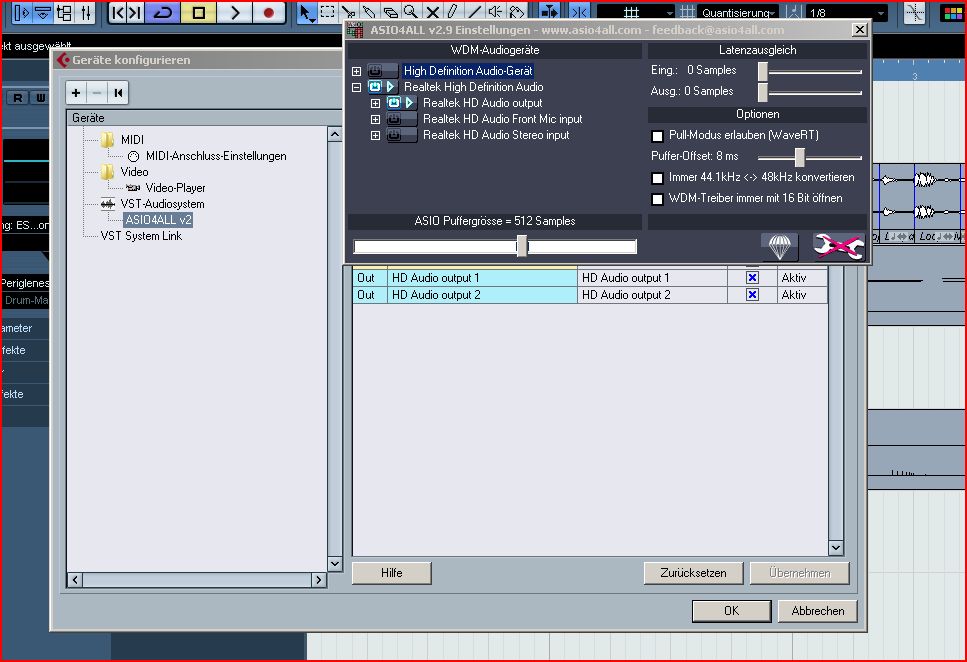Click the add device plus button

tap(76, 93)
